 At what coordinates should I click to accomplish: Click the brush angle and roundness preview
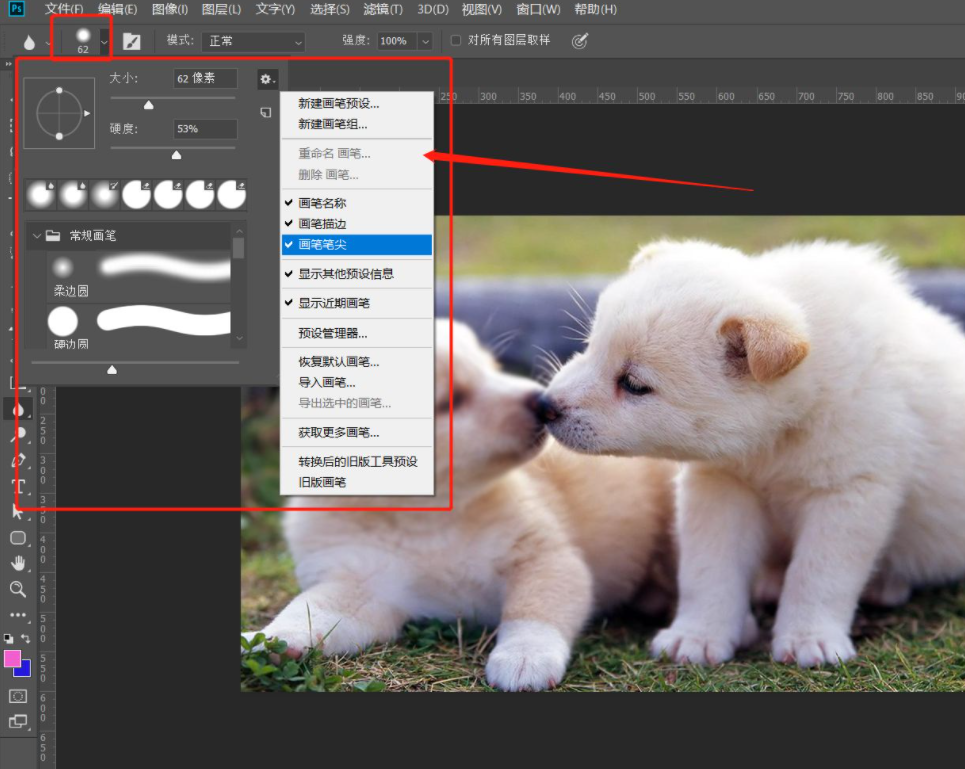click(59, 113)
